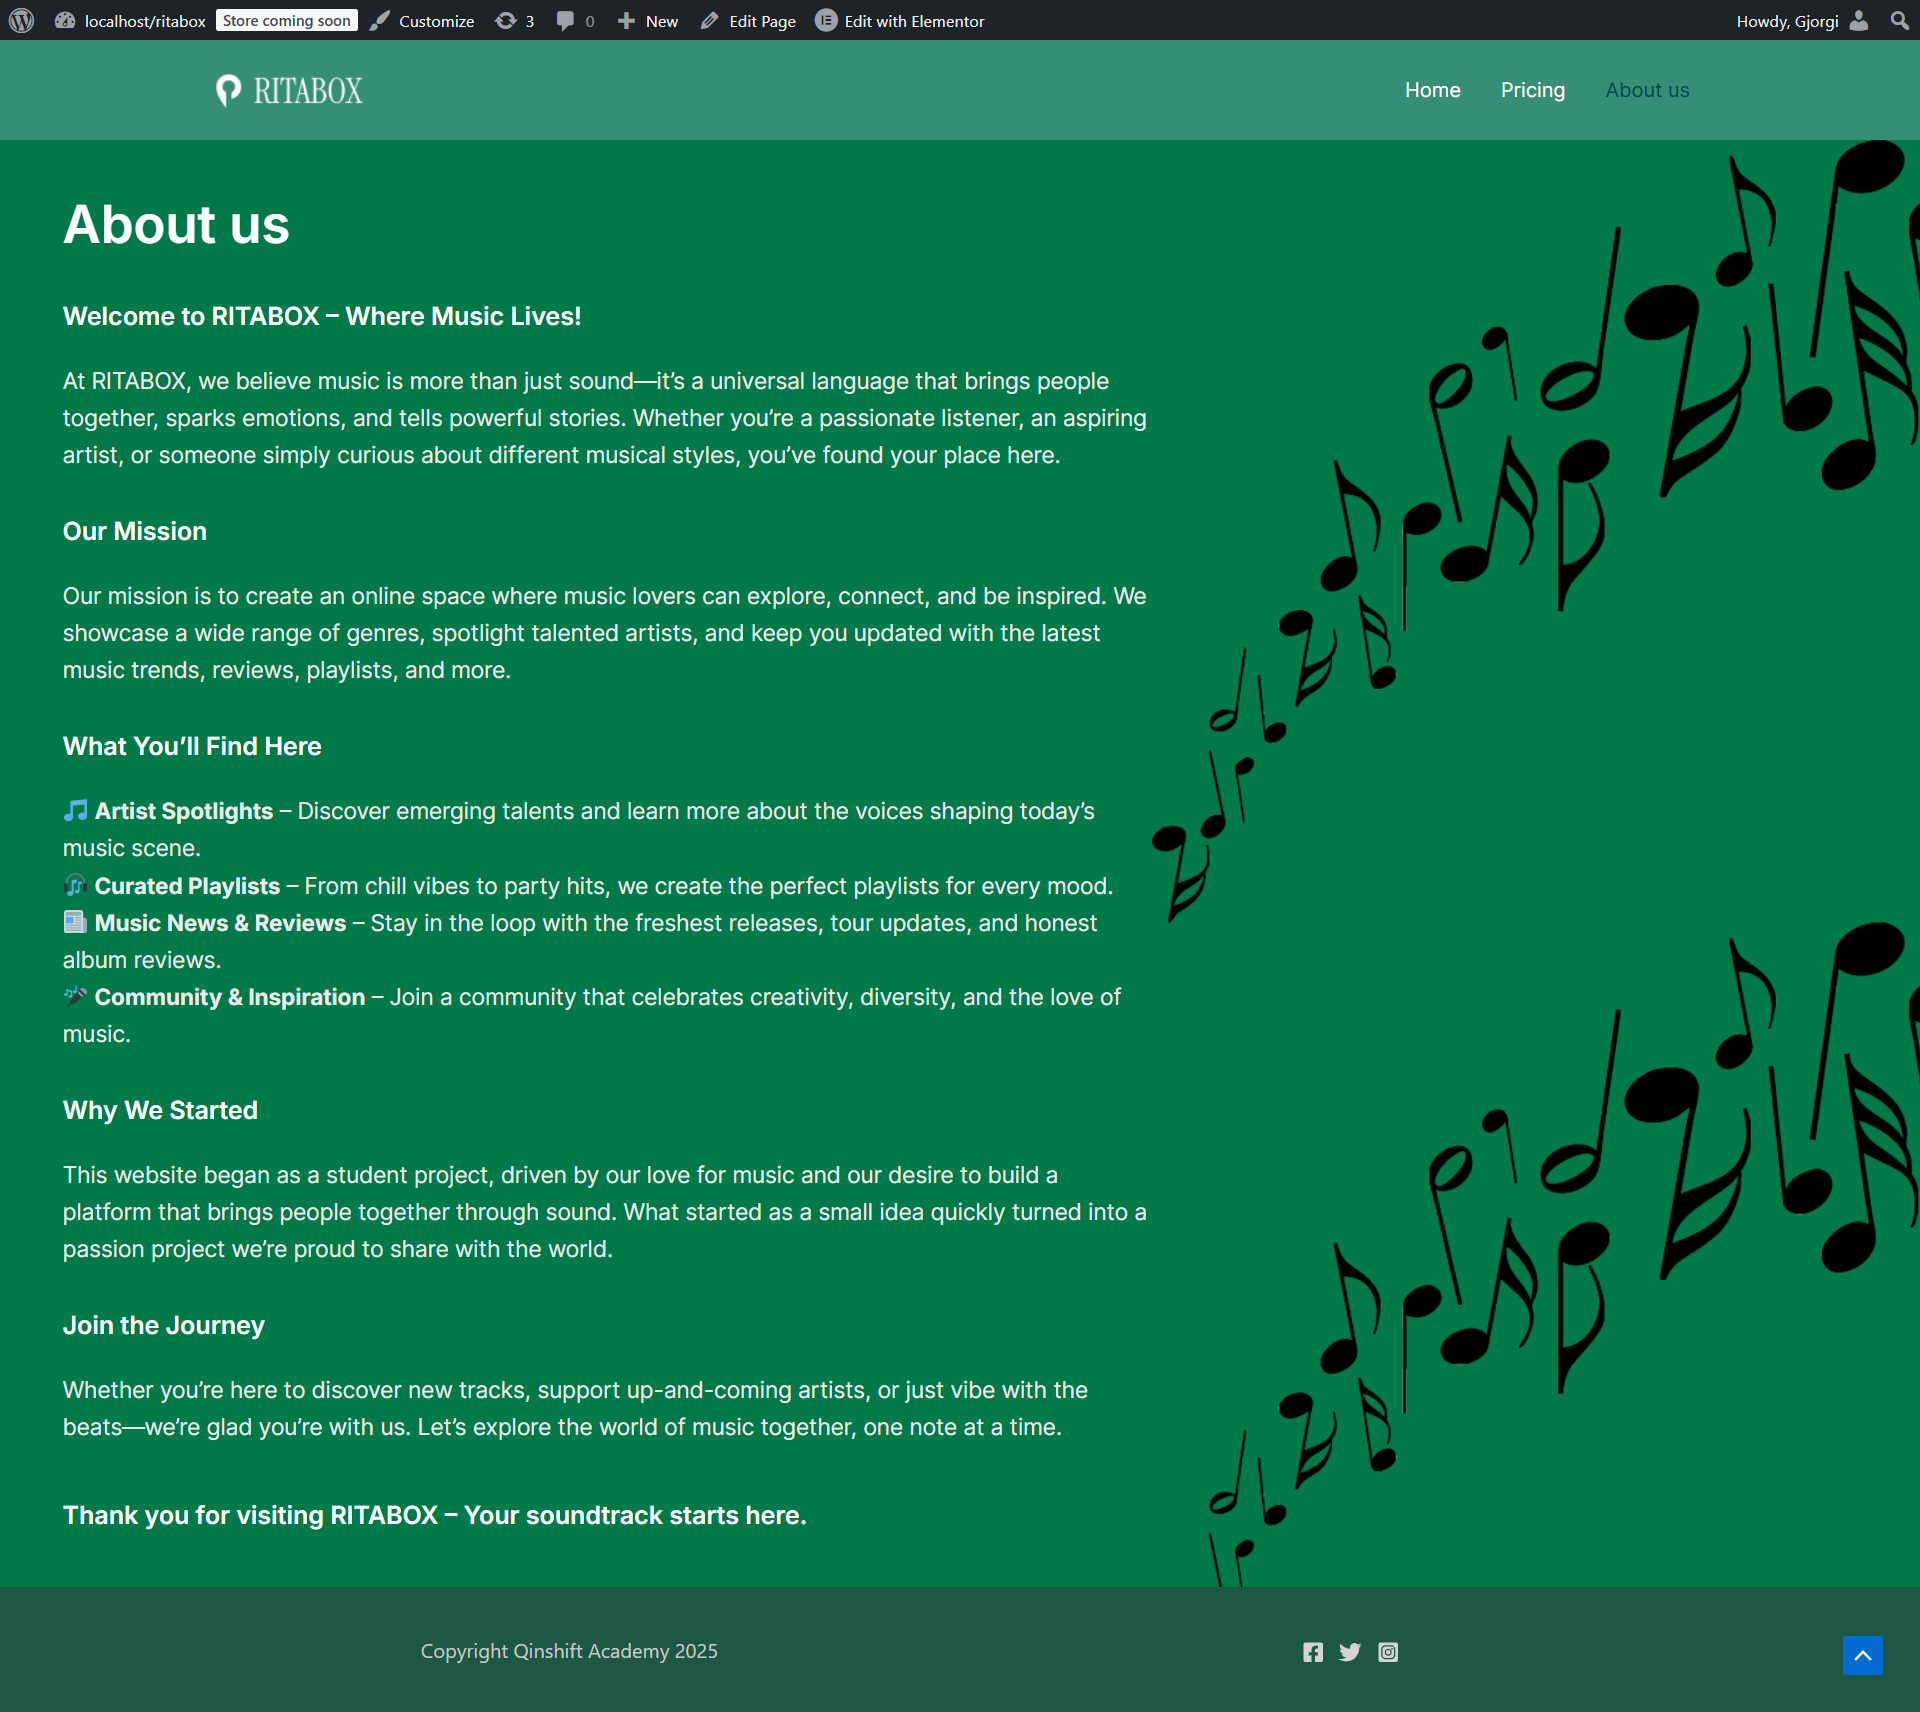Open Customize from admin bar
The height and width of the screenshot is (1712, 1920).
pos(423,21)
